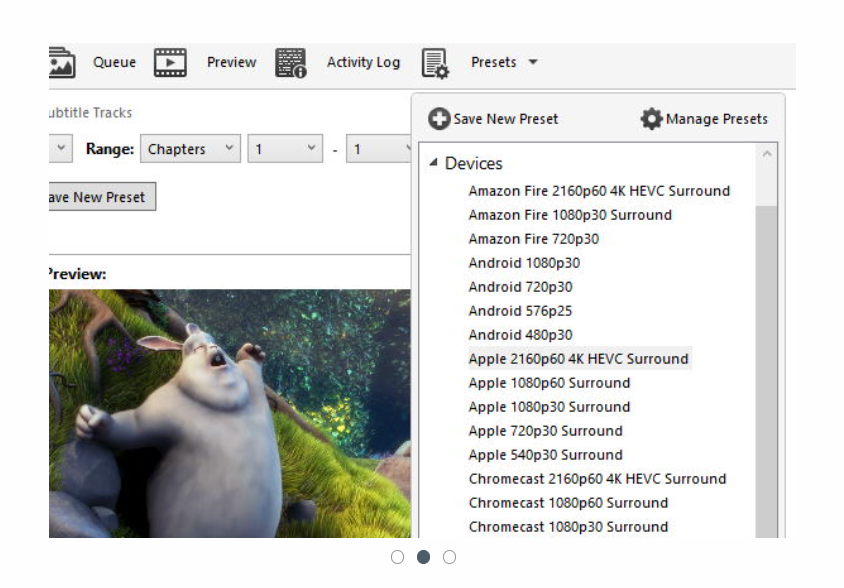
Task: Select Android 576p25 preset
Action: [520, 311]
